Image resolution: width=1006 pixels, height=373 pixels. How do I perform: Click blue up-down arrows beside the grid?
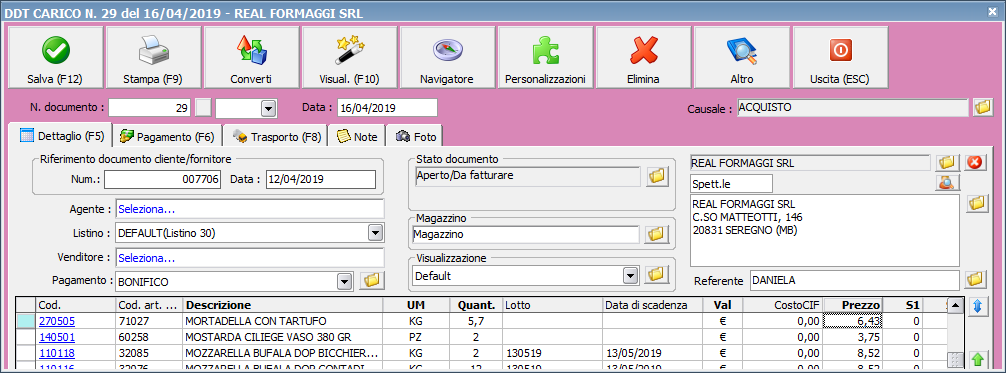(x=977, y=306)
